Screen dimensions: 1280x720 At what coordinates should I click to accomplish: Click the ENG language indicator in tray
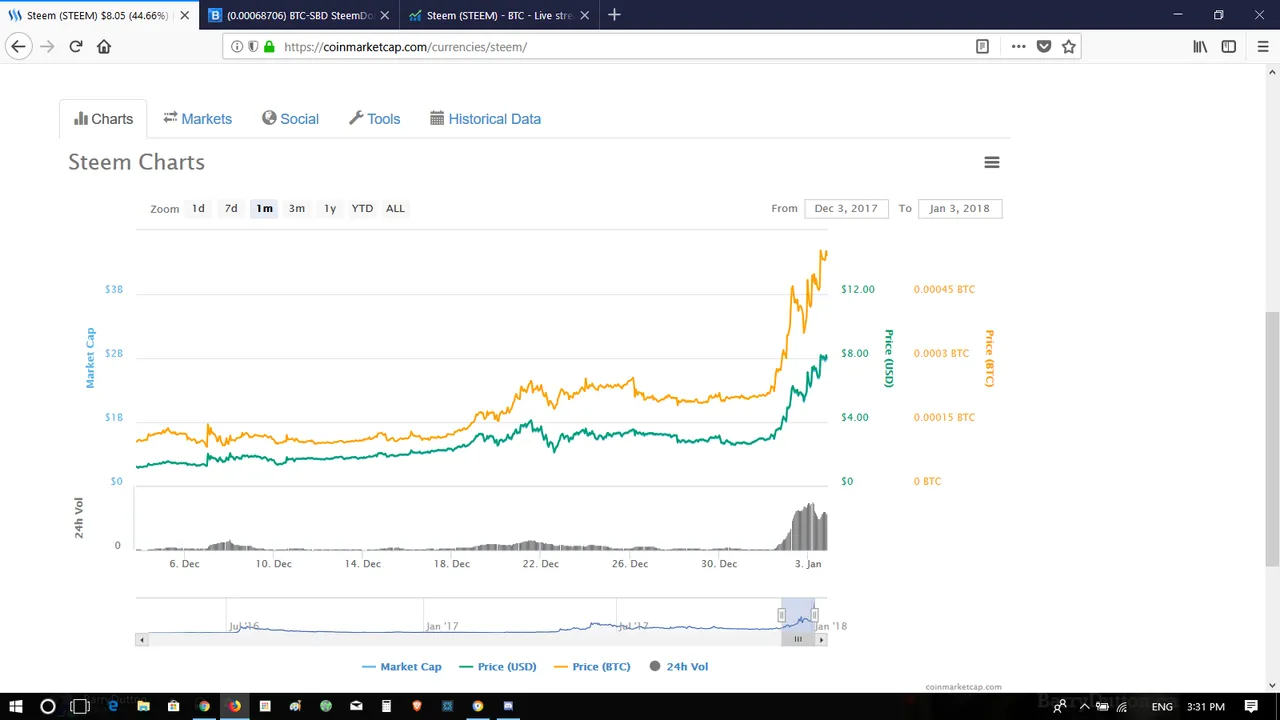pyautogui.click(x=1161, y=706)
